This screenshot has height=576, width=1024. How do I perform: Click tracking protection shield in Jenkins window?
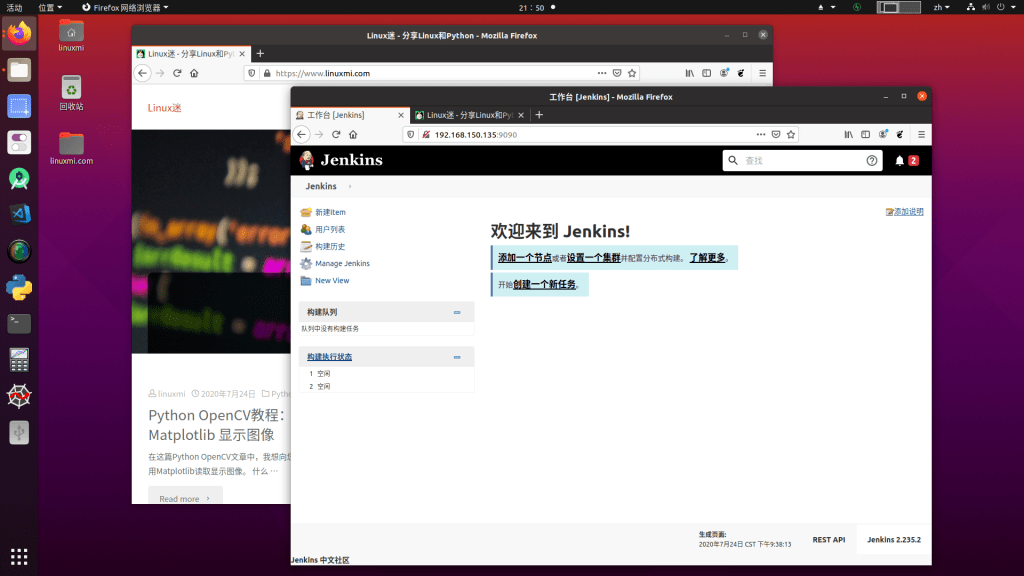(x=410, y=135)
